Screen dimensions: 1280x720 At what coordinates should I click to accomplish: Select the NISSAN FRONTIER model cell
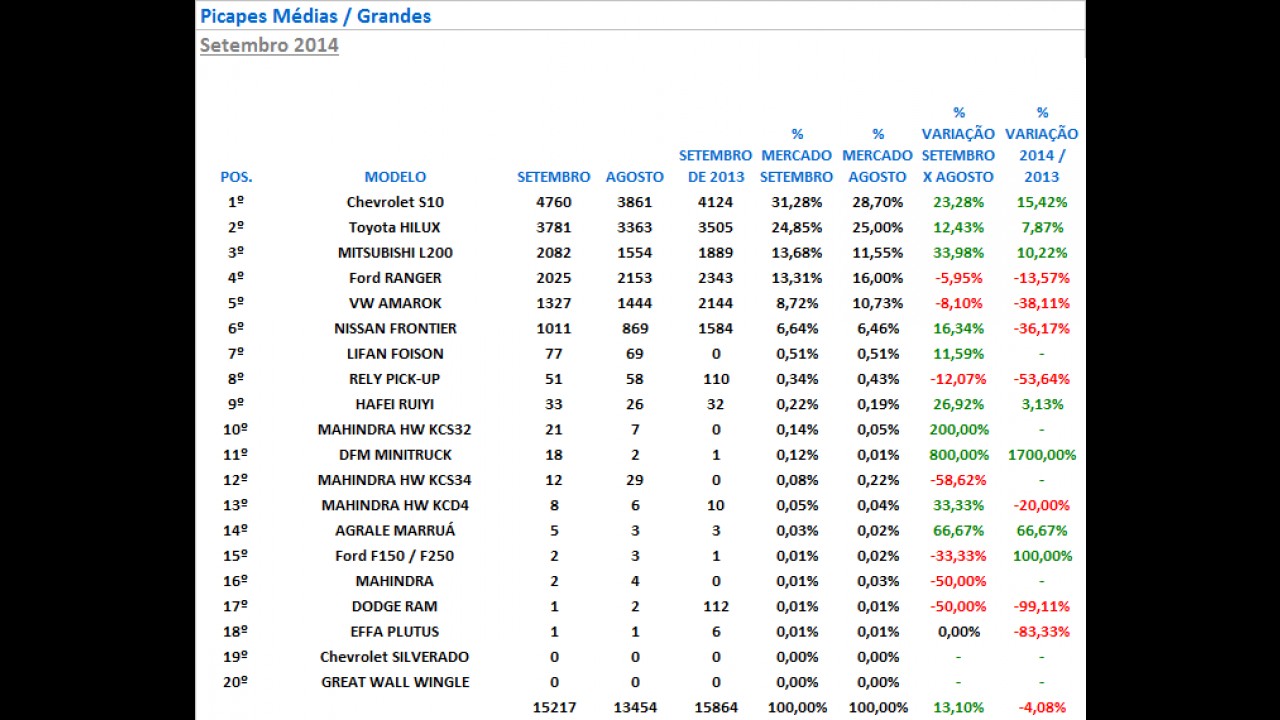pyautogui.click(x=395, y=328)
